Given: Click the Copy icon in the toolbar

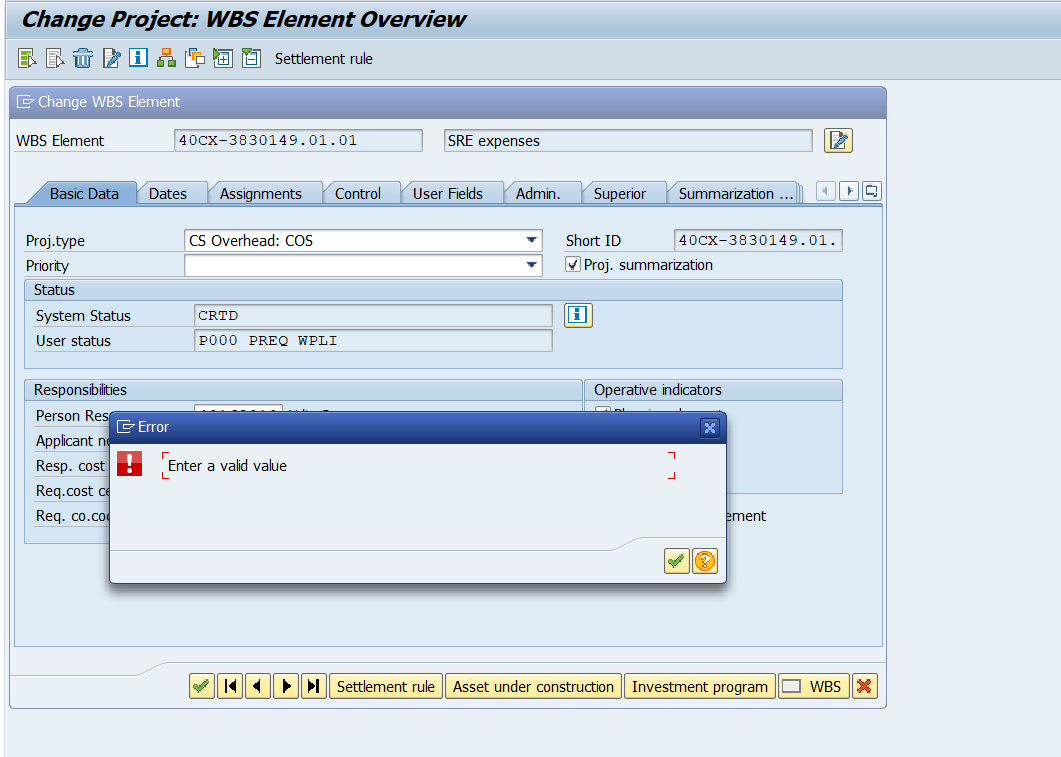Looking at the screenshot, I should (194, 58).
